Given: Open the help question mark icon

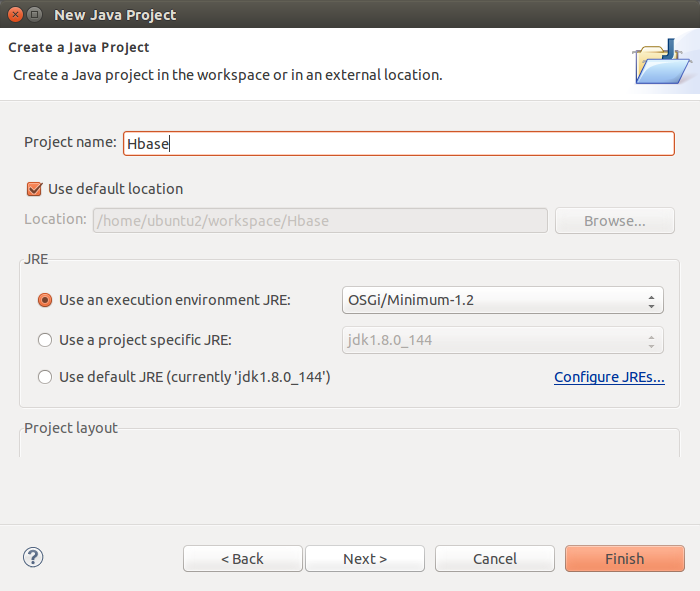Looking at the screenshot, I should coord(33,557).
